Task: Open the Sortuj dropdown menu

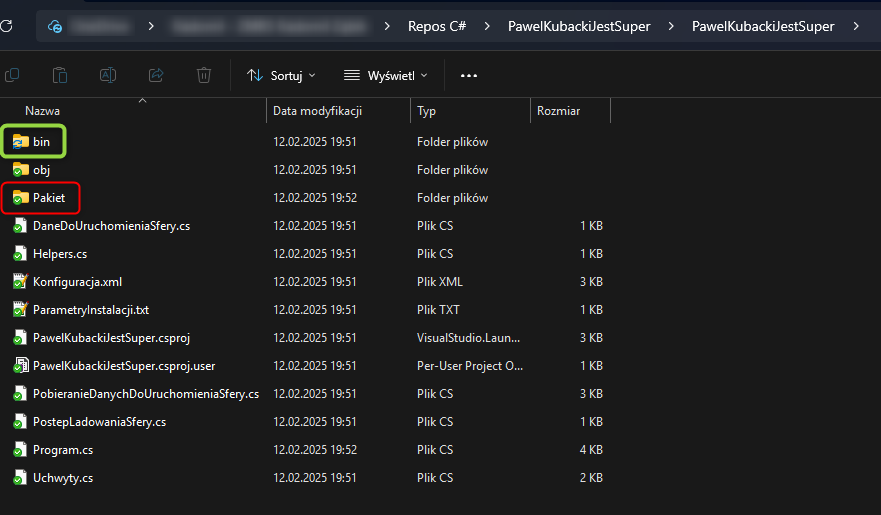Action: pyautogui.click(x=281, y=75)
